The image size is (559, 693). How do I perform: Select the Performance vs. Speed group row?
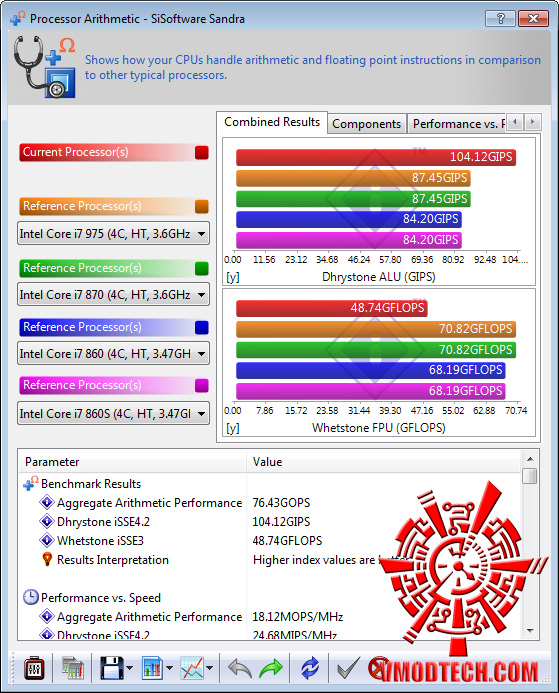click(270, 598)
